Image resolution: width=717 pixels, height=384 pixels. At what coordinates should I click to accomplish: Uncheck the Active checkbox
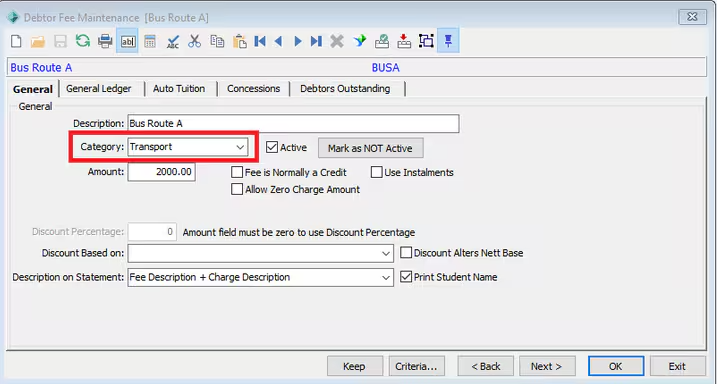point(272,147)
